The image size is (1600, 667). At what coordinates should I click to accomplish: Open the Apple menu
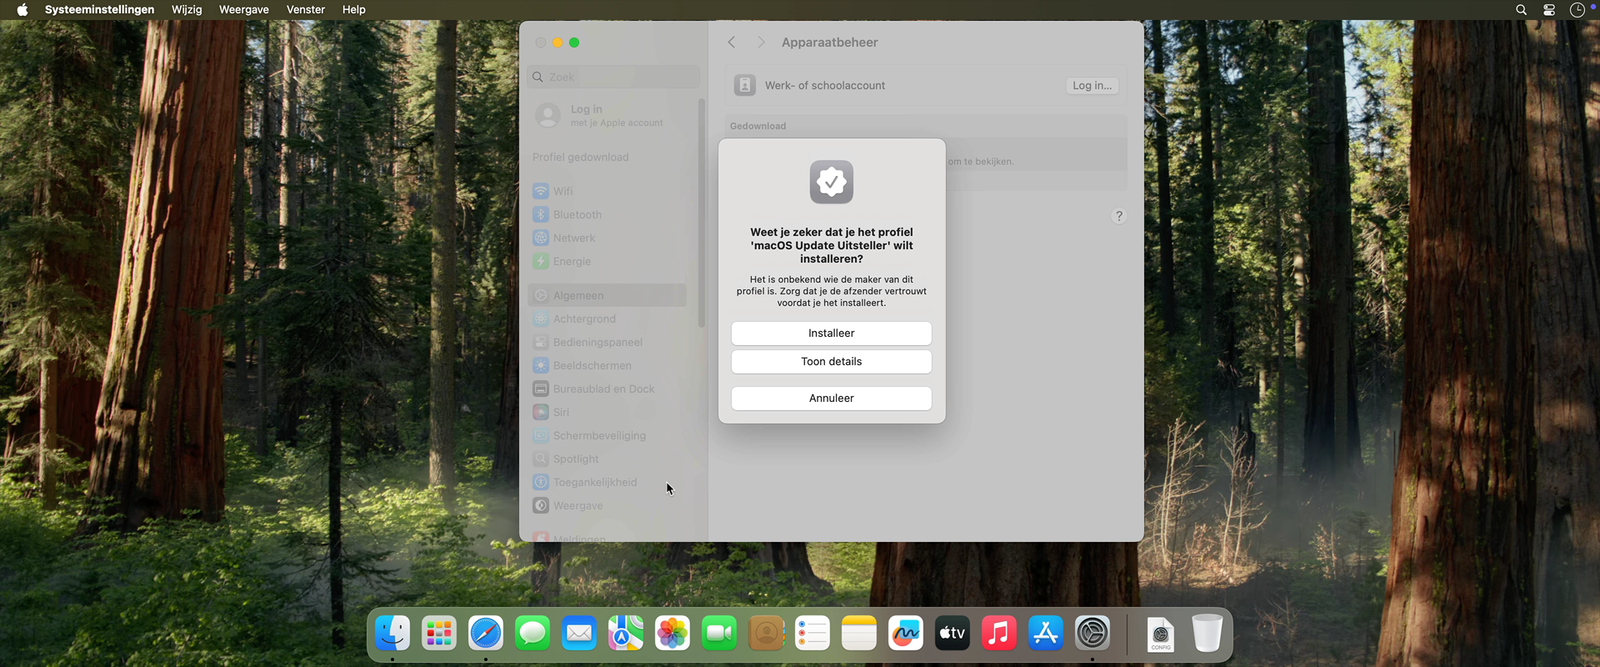pos(22,10)
